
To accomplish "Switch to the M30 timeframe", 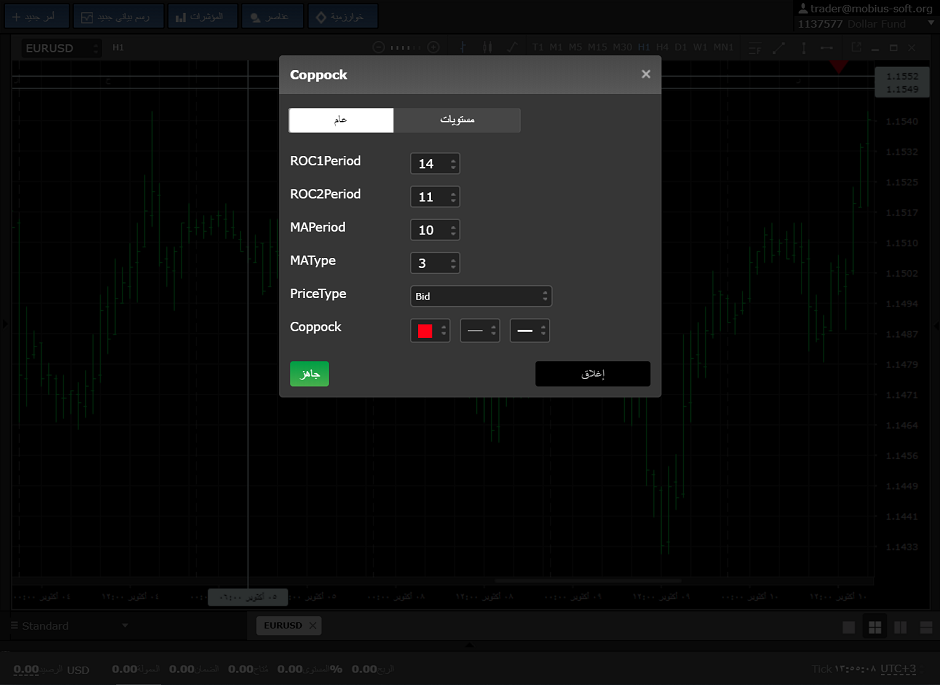I will [x=622, y=47].
